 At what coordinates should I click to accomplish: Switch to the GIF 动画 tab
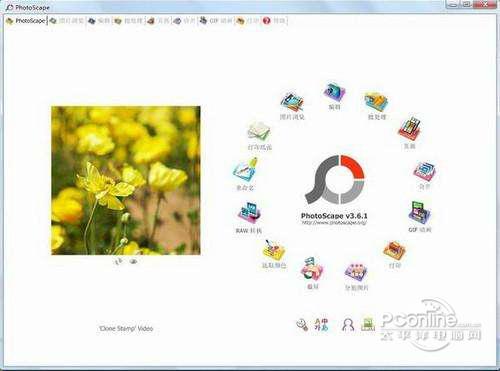click(216, 21)
